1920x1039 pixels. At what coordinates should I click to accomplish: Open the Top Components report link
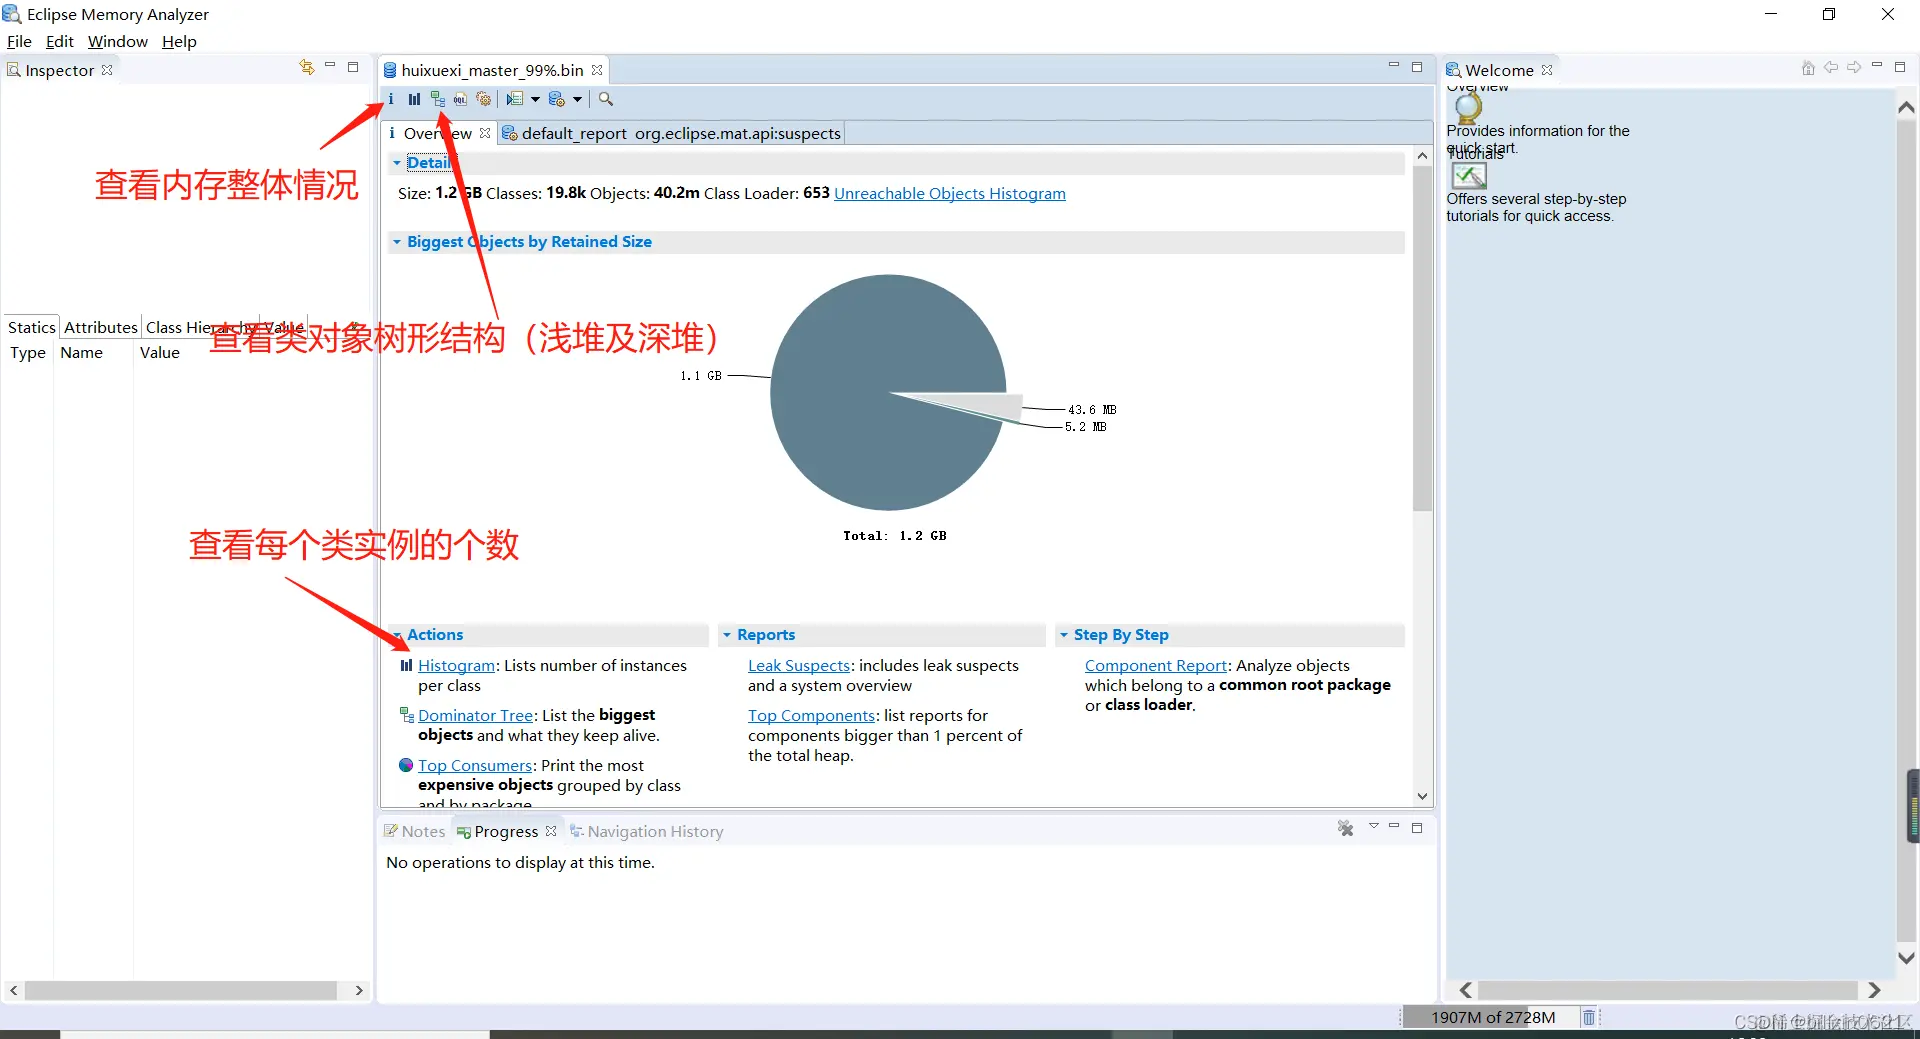click(x=812, y=715)
